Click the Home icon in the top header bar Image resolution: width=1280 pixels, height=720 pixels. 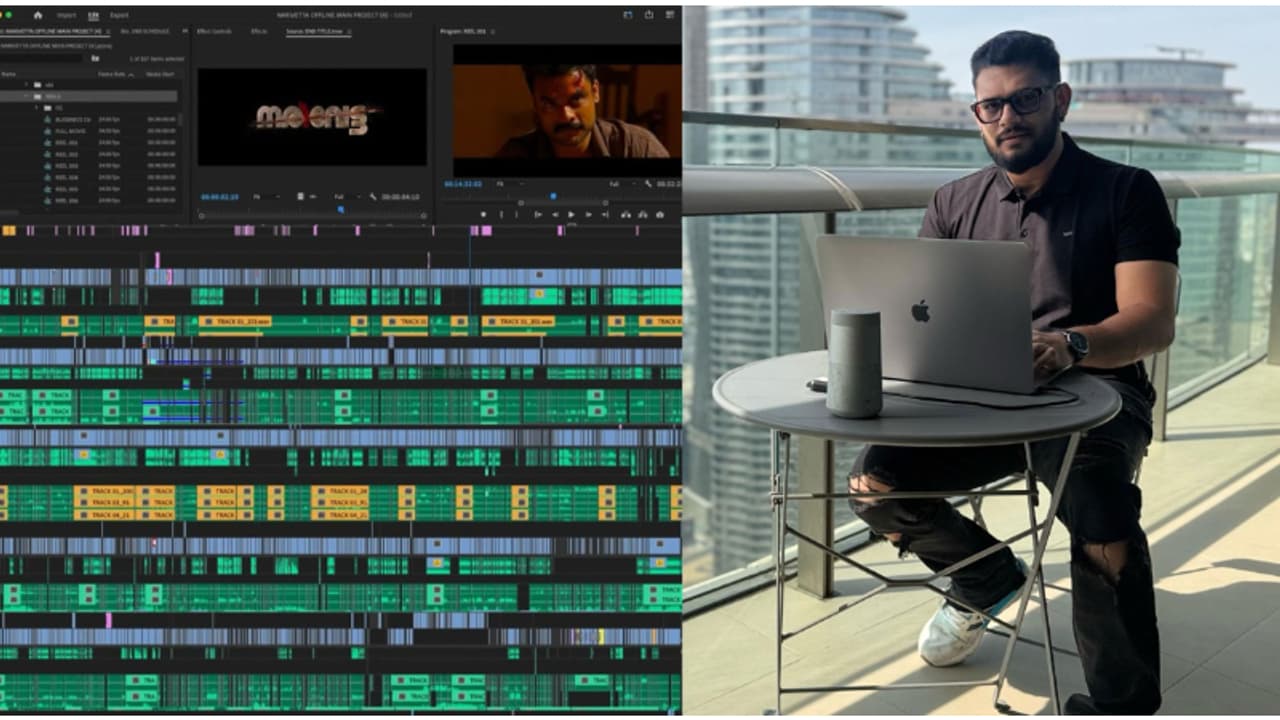click(x=40, y=15)
